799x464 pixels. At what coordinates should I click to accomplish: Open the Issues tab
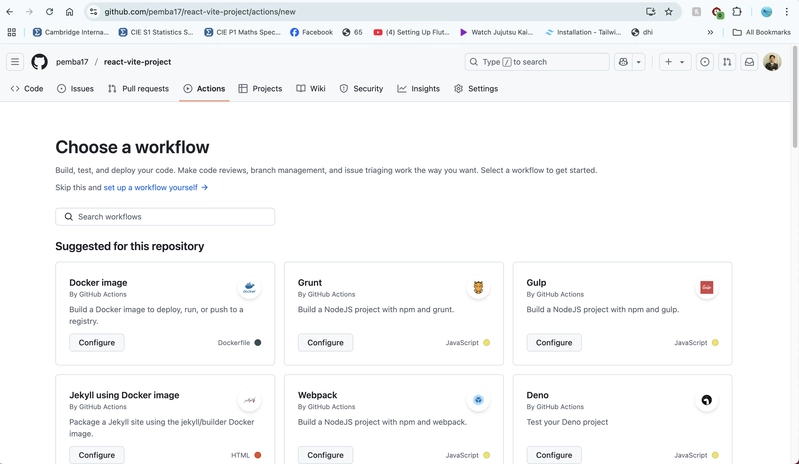[x=75, y=89]
